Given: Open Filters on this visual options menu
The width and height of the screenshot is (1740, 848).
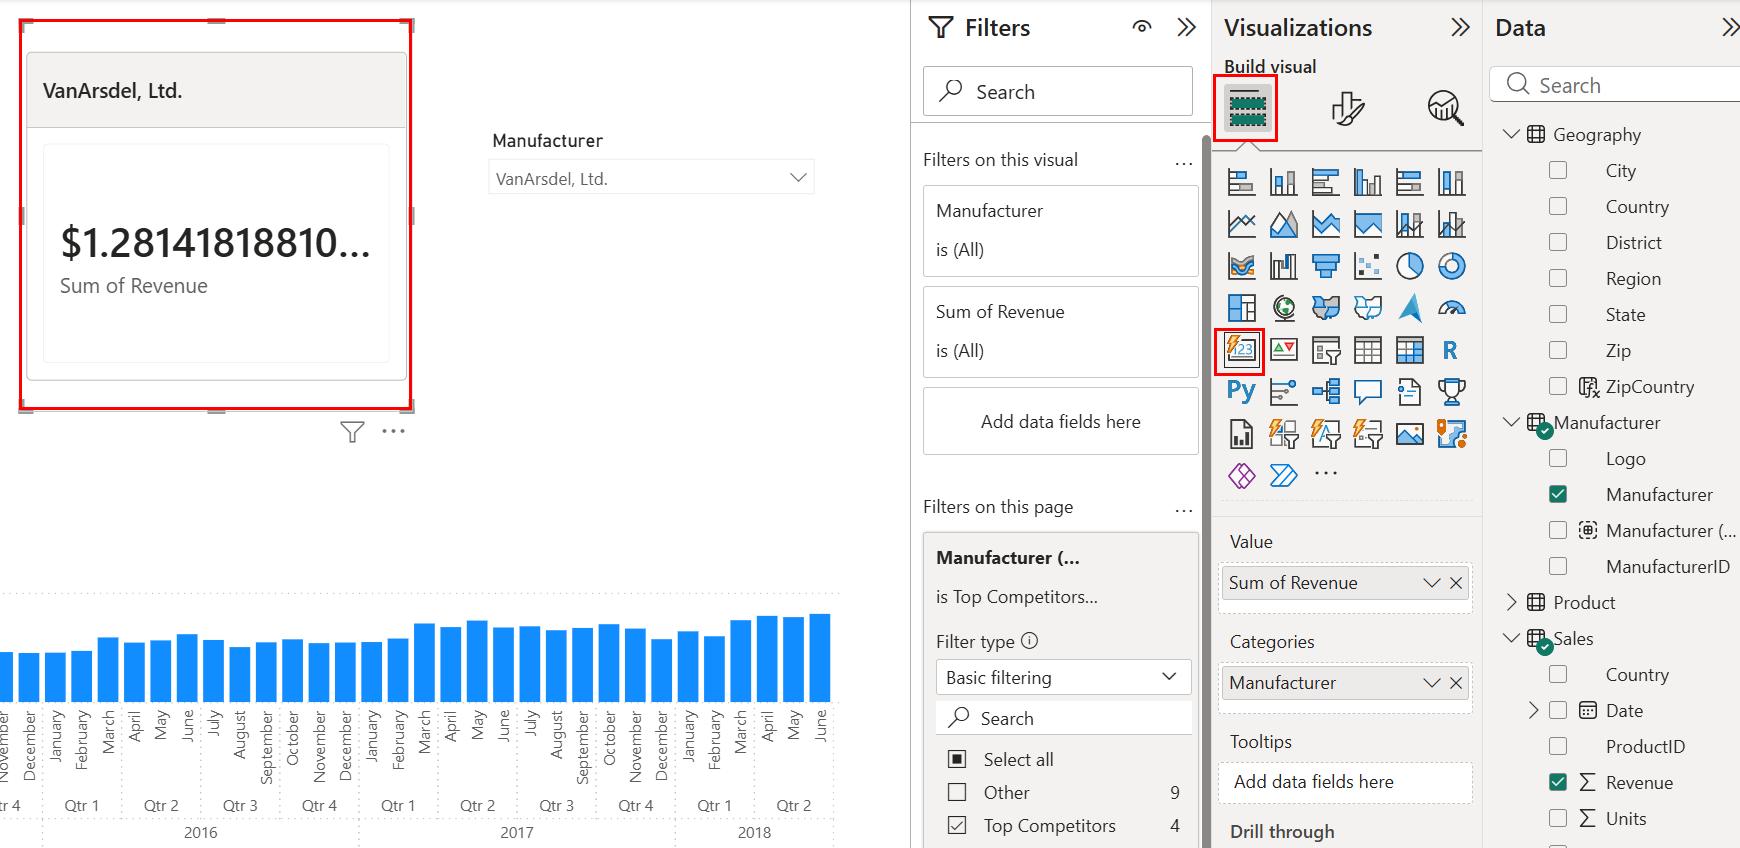Looking at the screenshot, I should click(1184, 163).
